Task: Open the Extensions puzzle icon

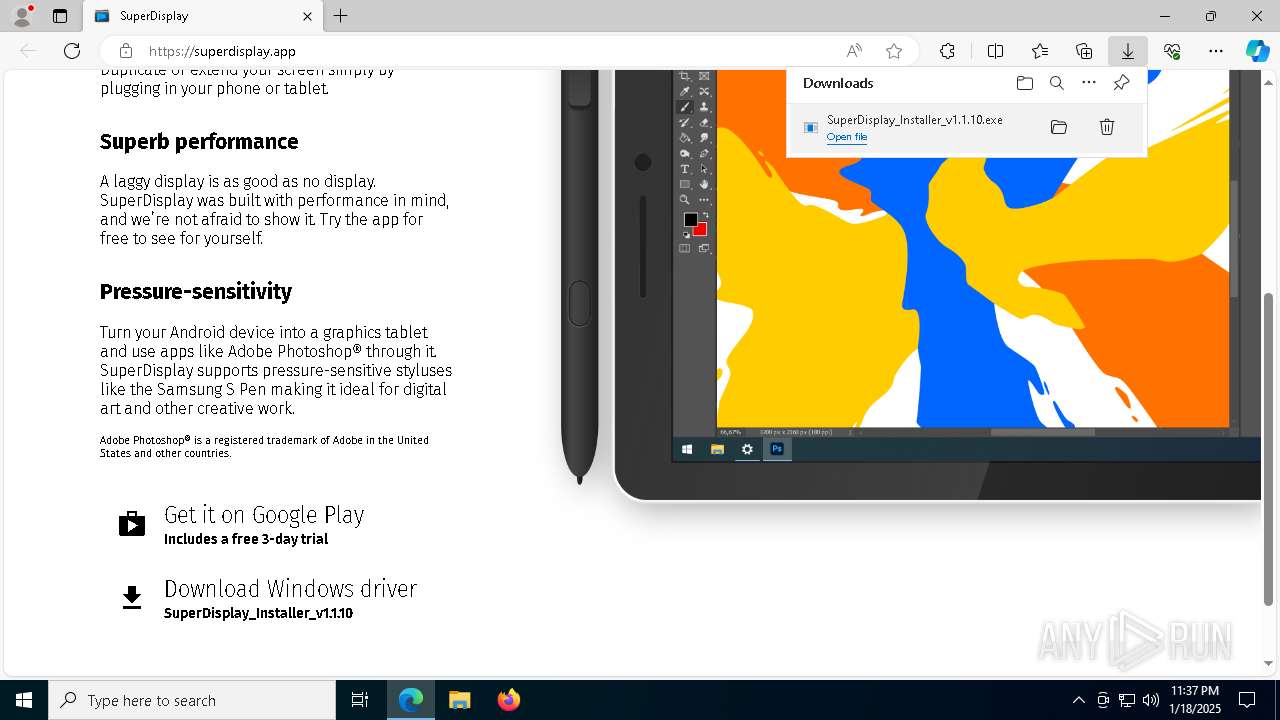Action: (947, 51)
